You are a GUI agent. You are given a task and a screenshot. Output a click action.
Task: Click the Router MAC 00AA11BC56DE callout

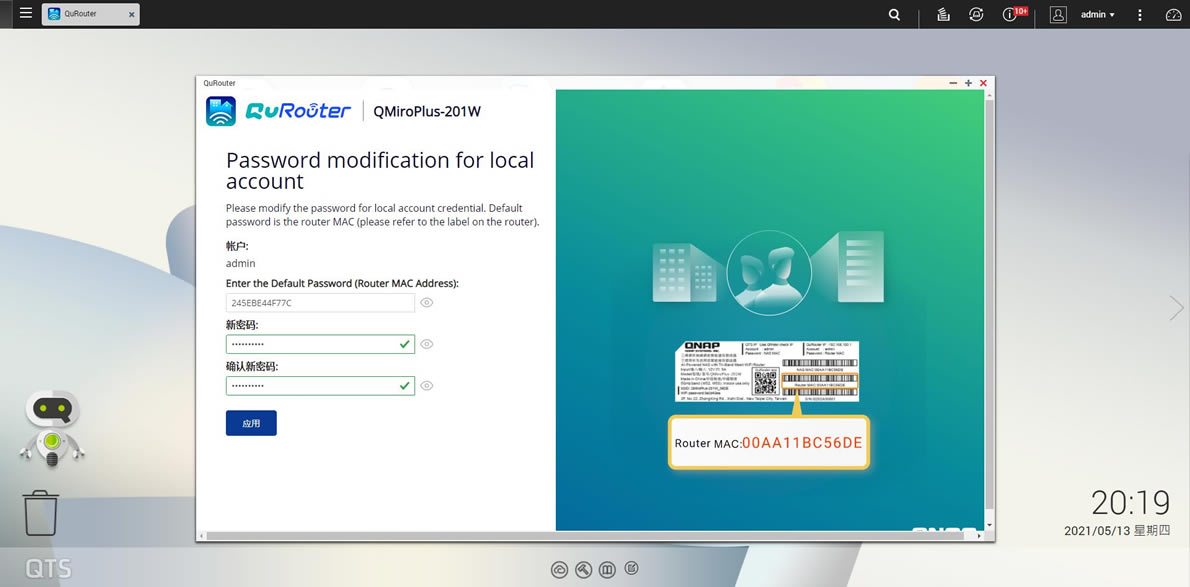[x=769, y=442]
